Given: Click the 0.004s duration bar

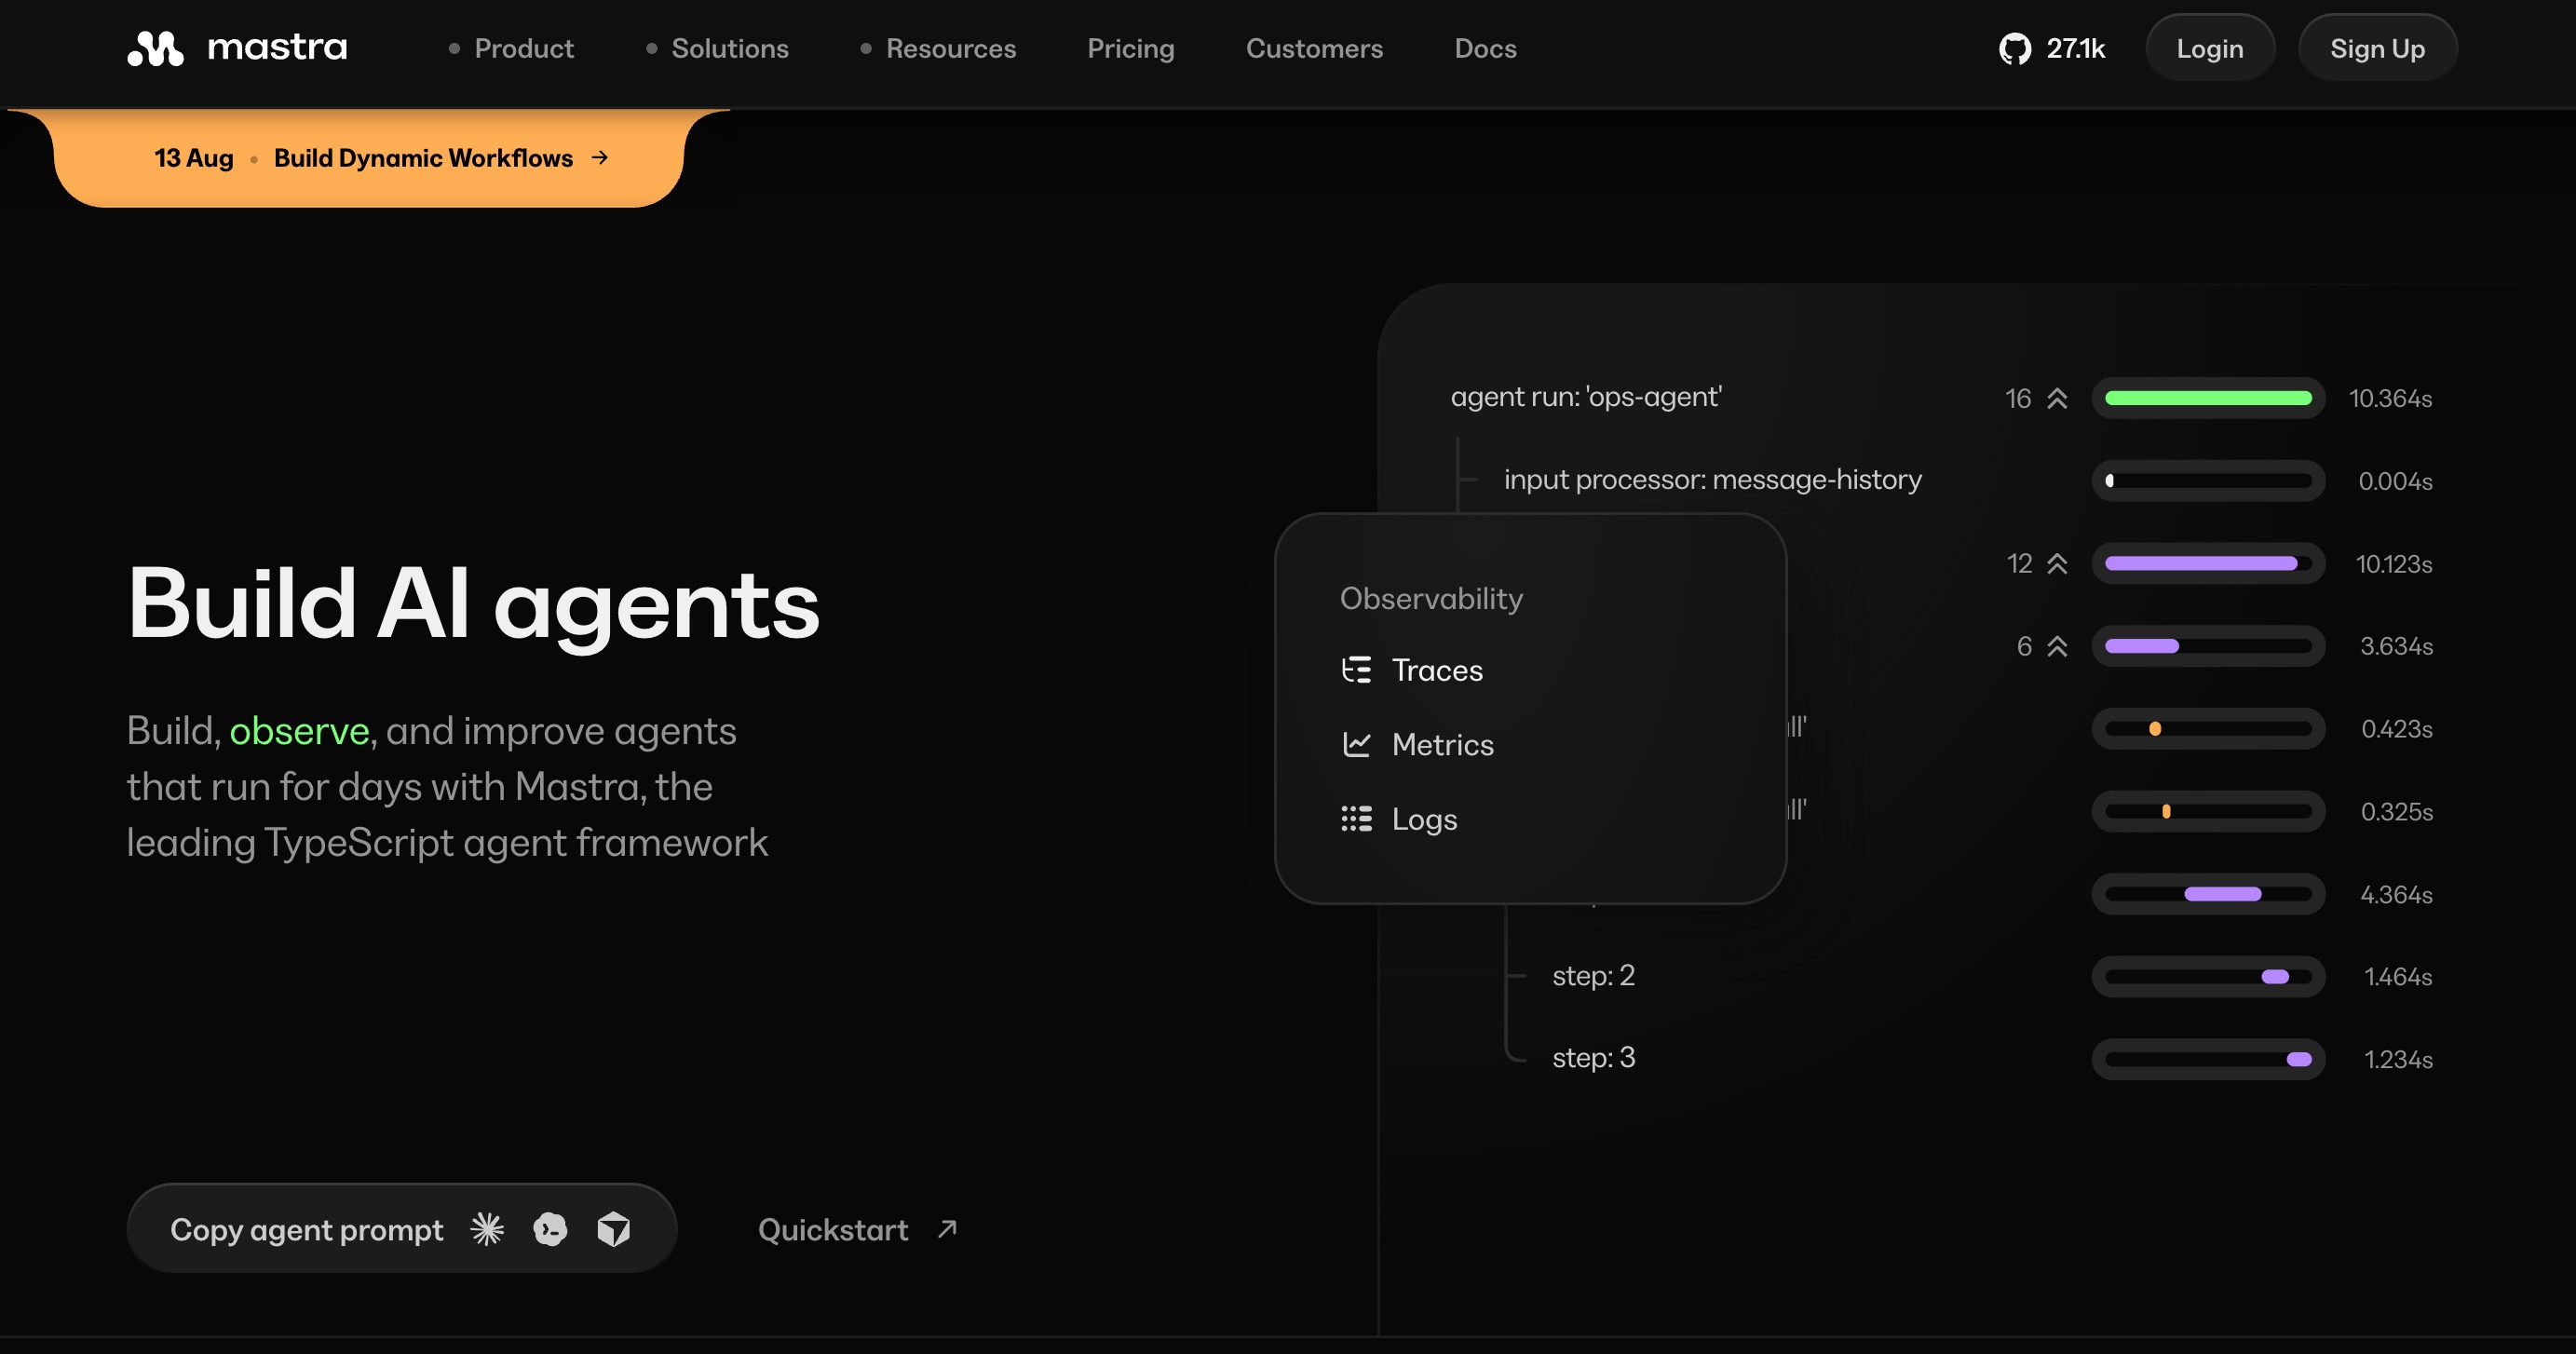Looking at the screenshot, I should [2208, 481].
